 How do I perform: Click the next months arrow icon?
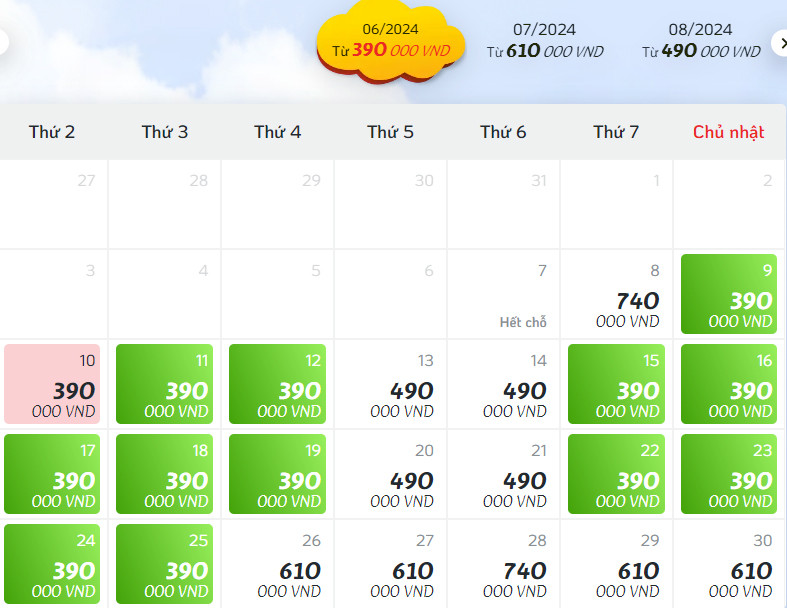pyautogui.click(x=780, y=42)
